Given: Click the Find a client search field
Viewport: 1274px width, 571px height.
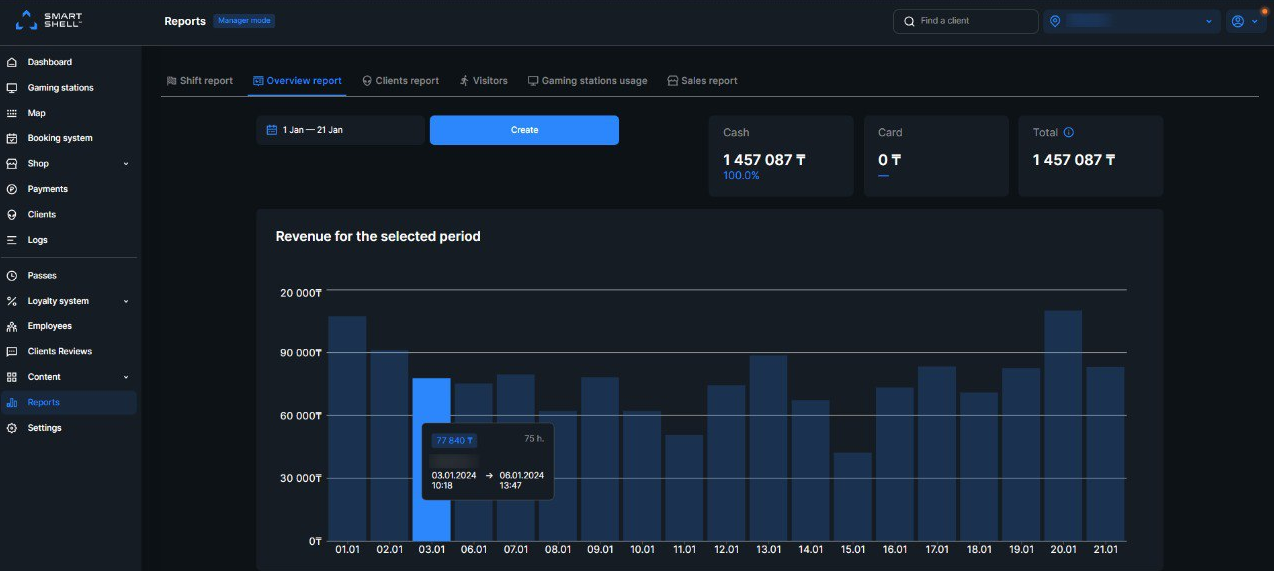Looking at the screenshot, I should pos(965,21).
